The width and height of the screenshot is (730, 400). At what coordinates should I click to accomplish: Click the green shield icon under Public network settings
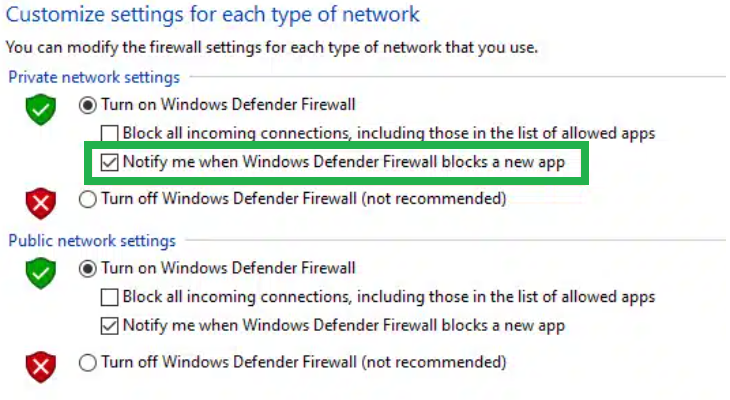click(40, 273)
